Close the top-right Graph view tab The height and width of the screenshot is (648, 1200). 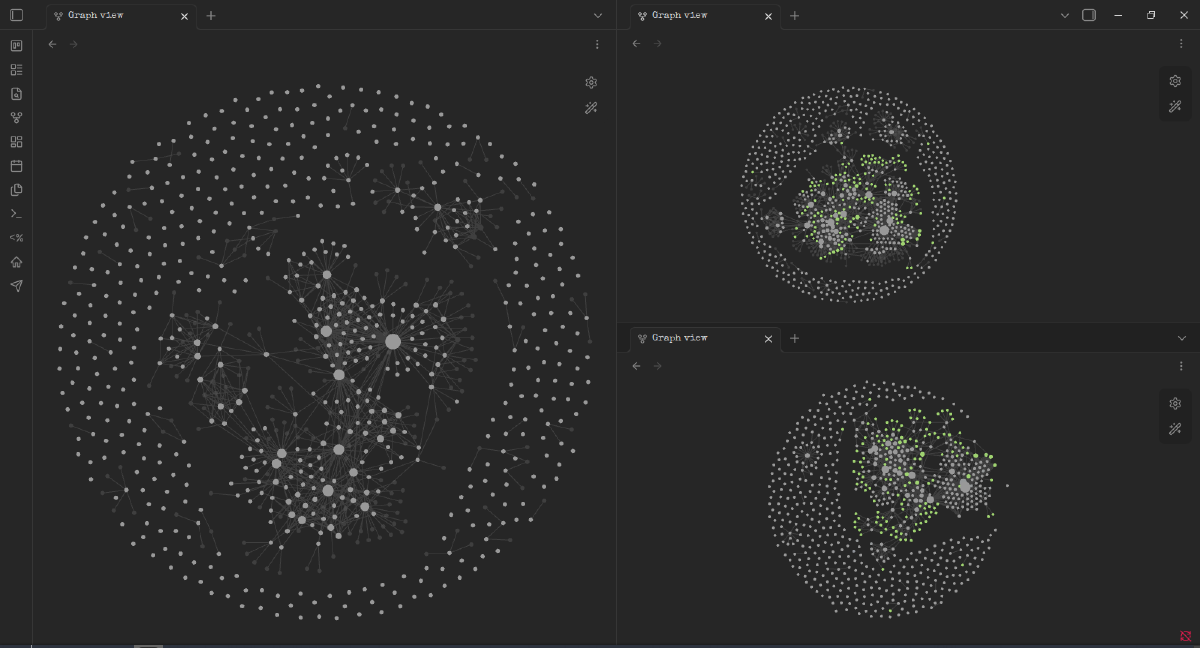tap(768, 16)
